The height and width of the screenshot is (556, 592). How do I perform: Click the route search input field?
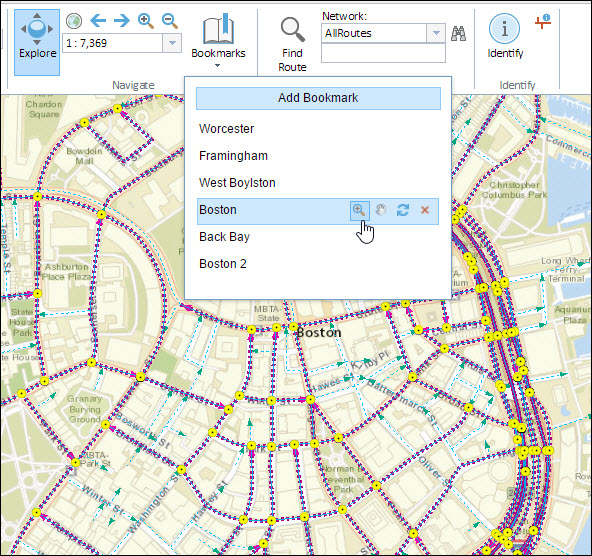pyautogui.click(x=383, y=53)
